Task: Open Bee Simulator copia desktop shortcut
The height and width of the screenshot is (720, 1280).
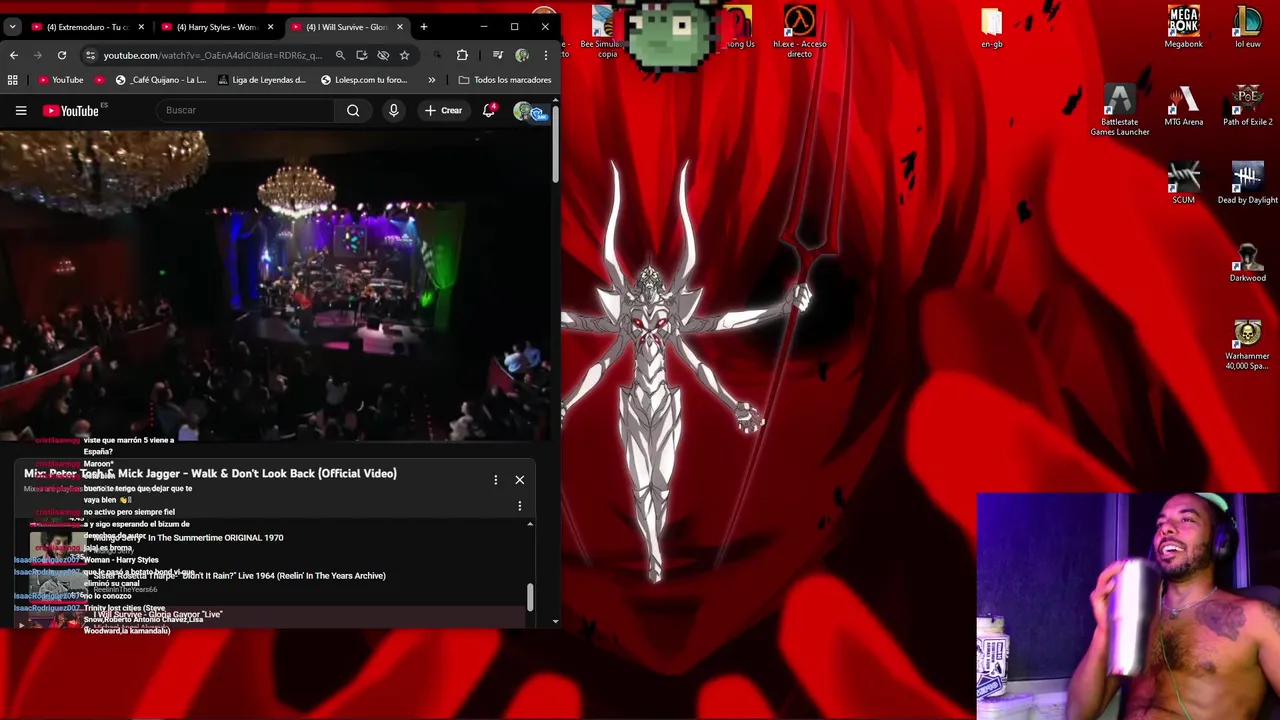Action: [x=606, y=31]
